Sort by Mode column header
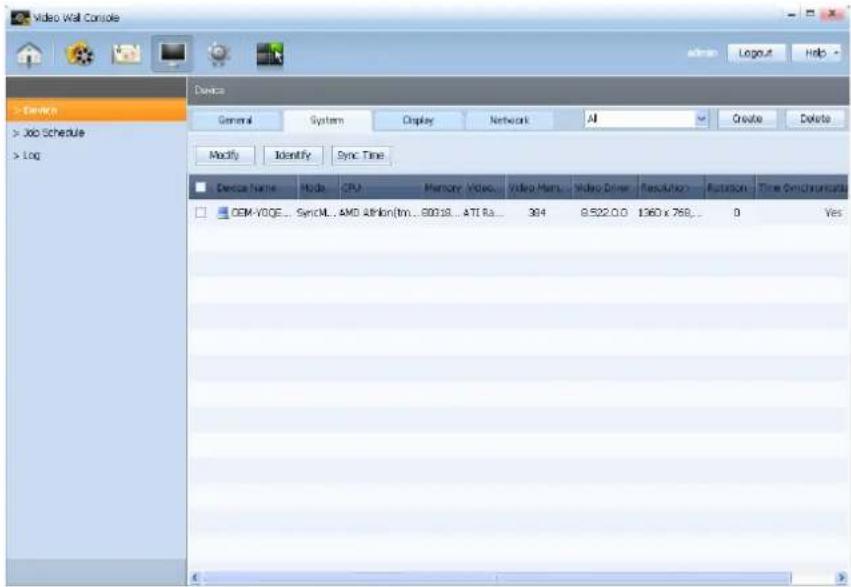Image resolution: width=851 pixels, height=587 pixels. click(x=319, y=188)
